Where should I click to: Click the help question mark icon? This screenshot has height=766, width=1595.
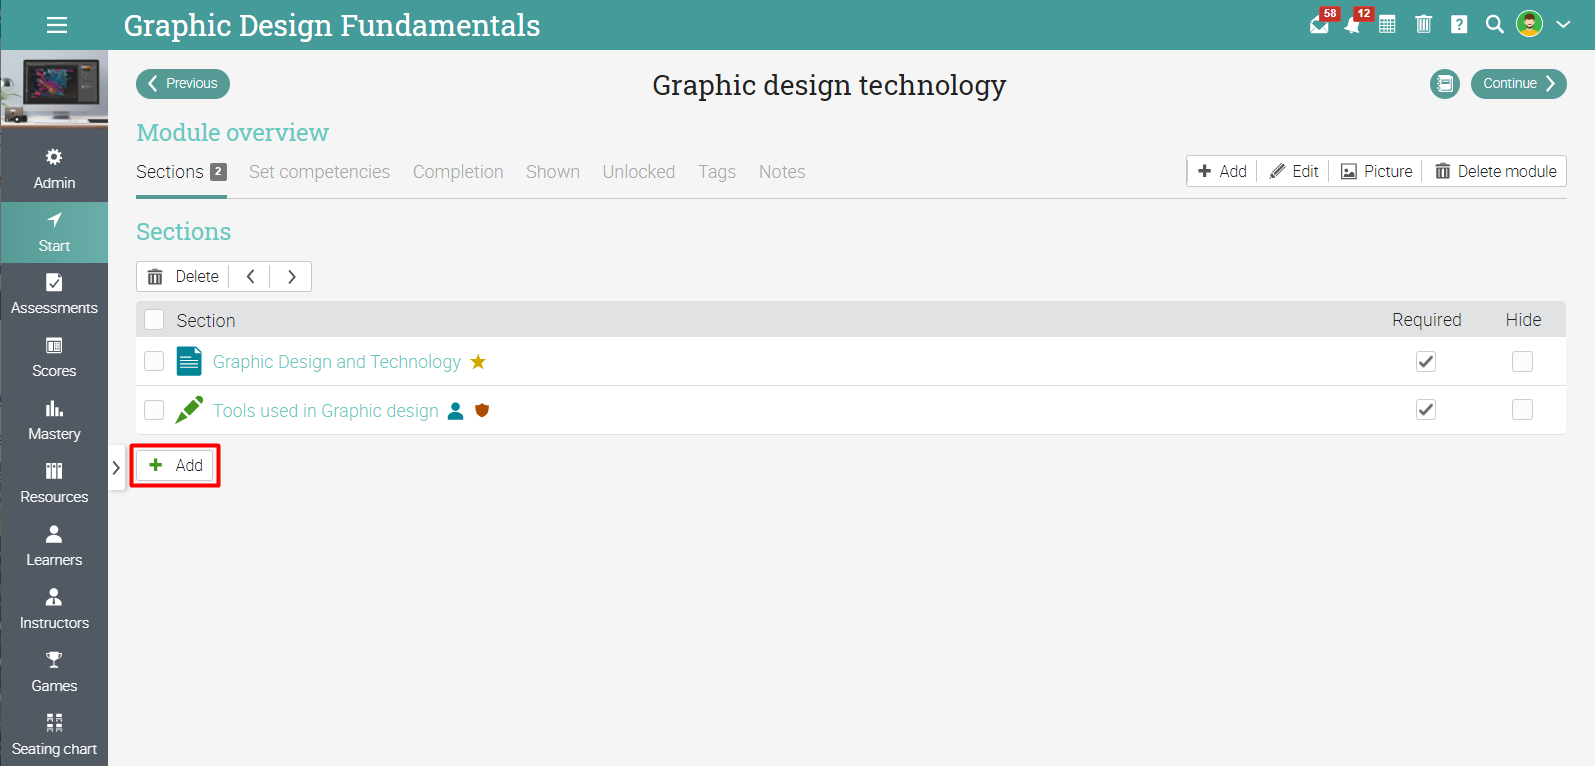click(1460, 25)
